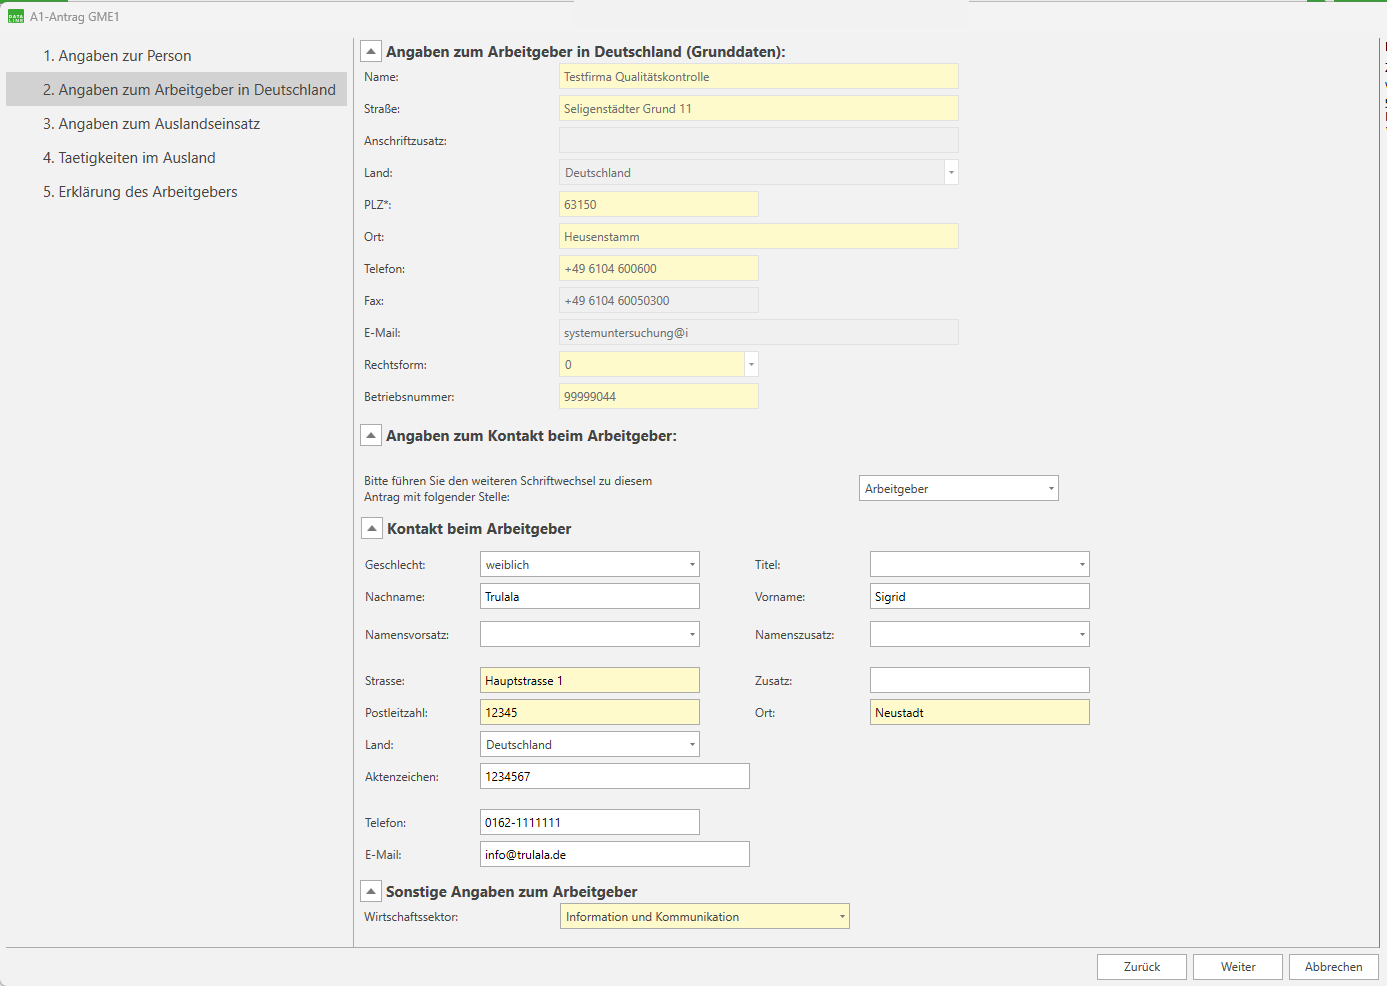Collapse the Grunddaten section arrow

point(370,52)
